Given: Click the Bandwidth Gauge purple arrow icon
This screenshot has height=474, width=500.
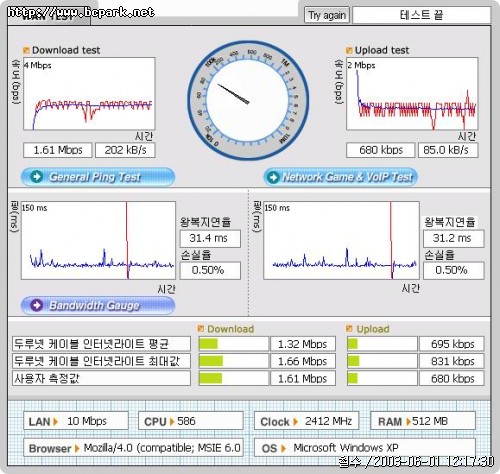Looking at the screenshot, I should pos(36,305).
